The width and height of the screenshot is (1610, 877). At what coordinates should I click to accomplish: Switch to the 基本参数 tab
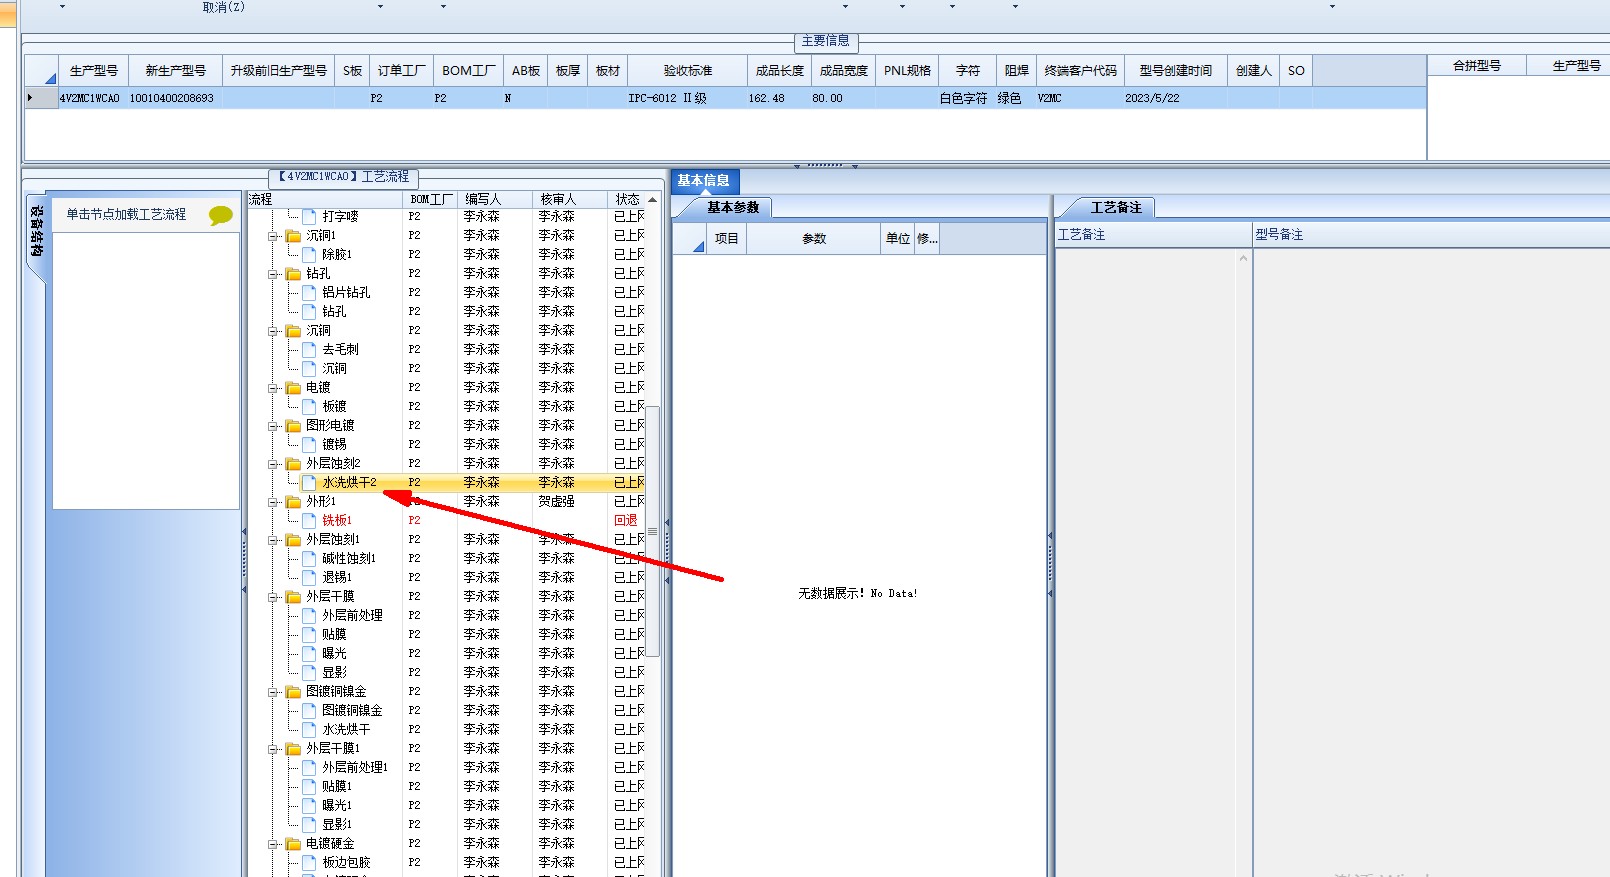click(x=733, y=208)
